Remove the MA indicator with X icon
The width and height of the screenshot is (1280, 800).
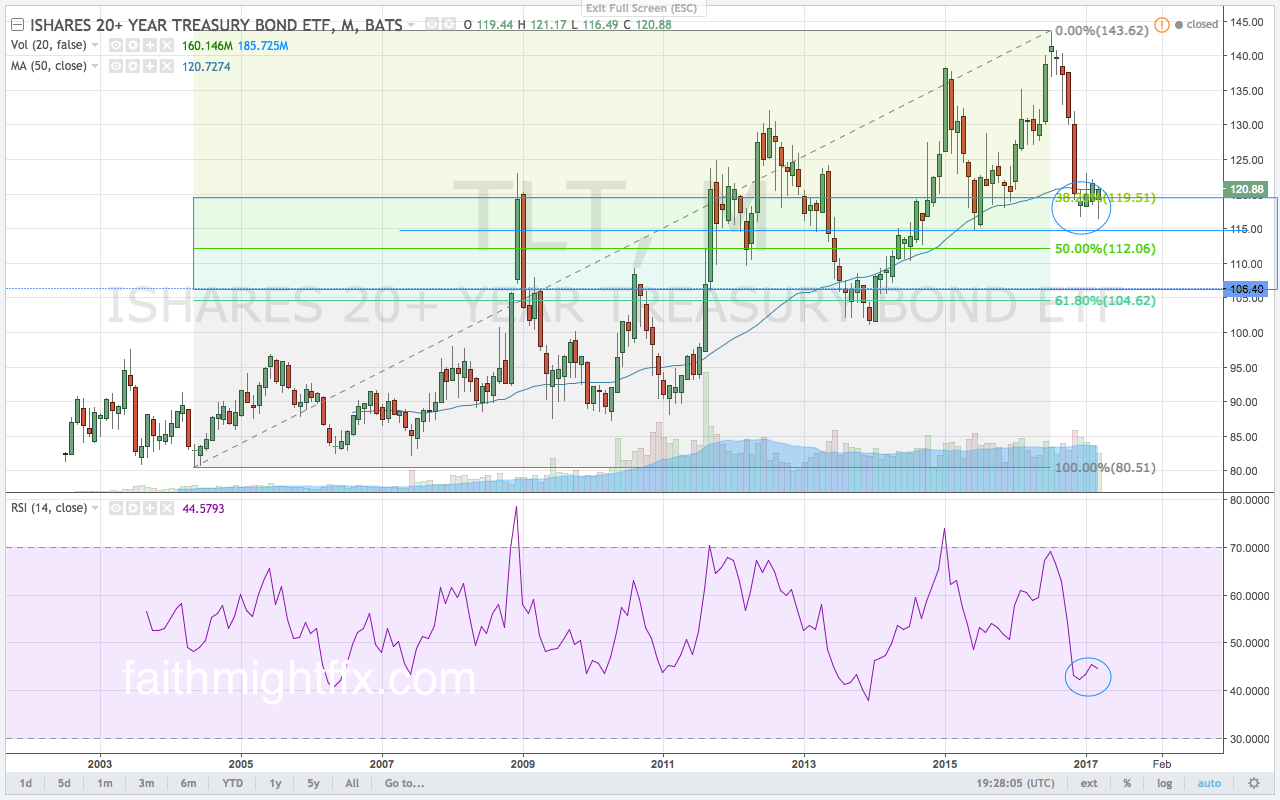pyautogui.click(x=167, y=66)
